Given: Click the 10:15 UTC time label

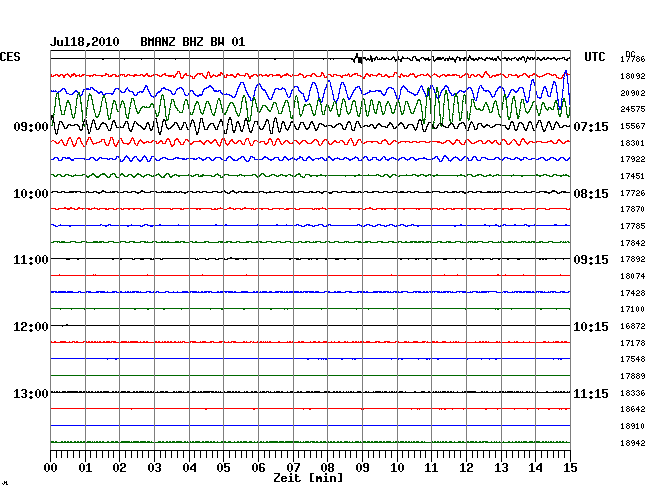Looking at the screenshot, I should [591, 327].
